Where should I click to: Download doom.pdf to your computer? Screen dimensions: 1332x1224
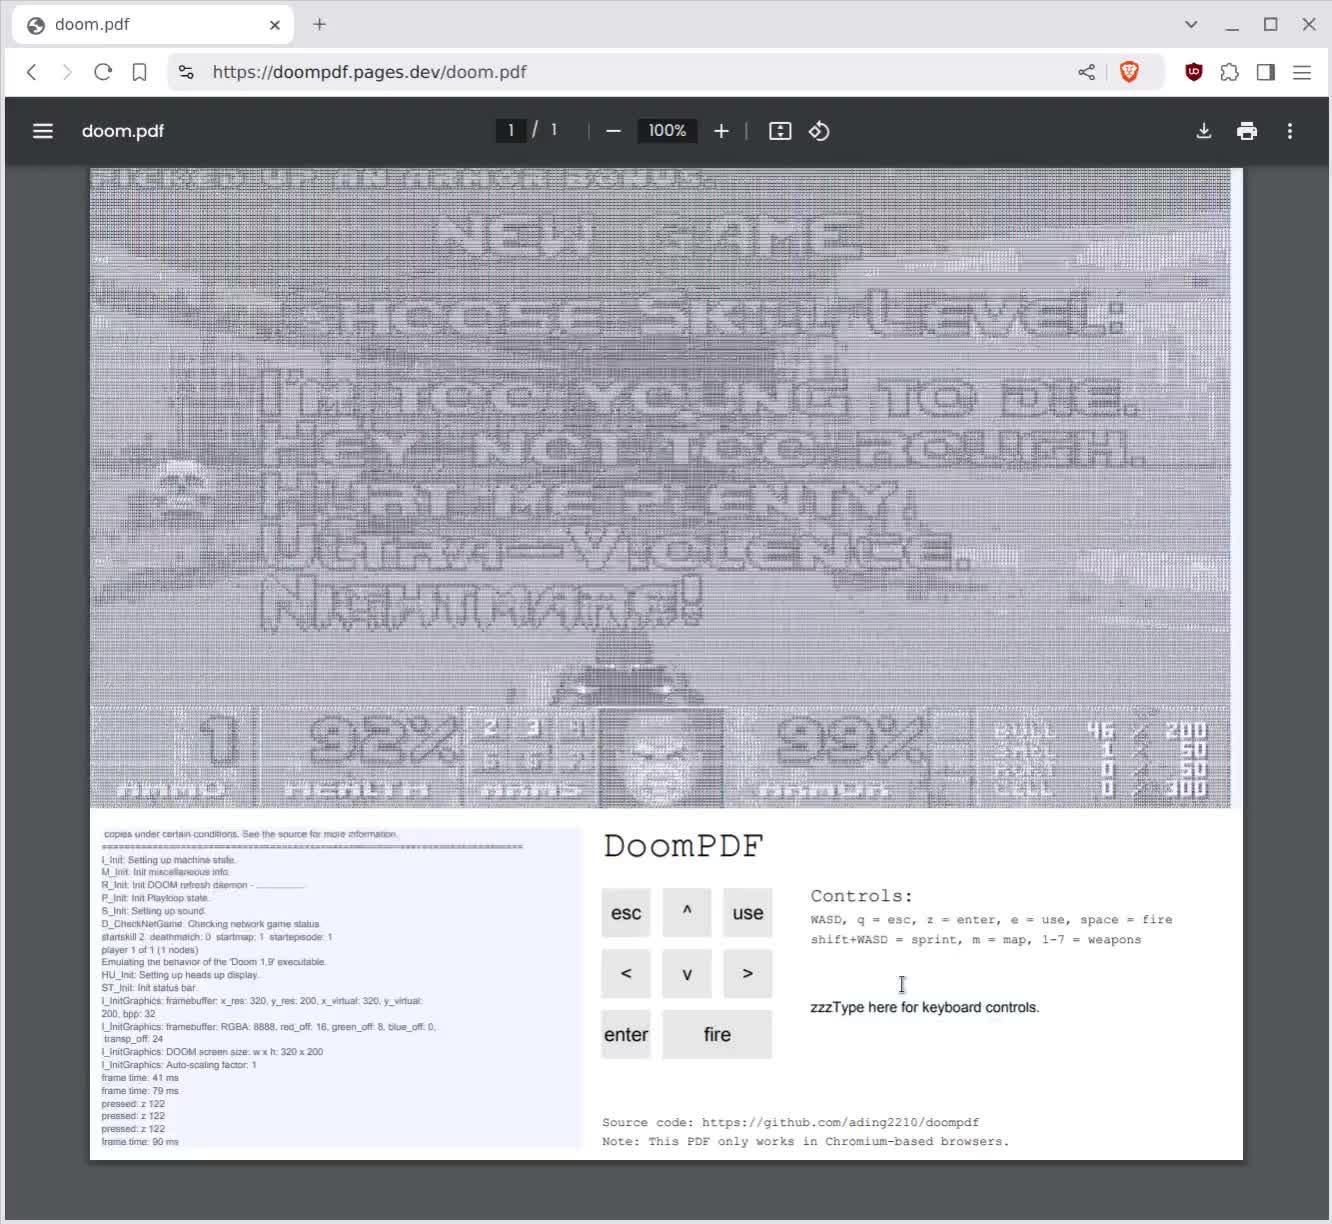pos(1203,130)
